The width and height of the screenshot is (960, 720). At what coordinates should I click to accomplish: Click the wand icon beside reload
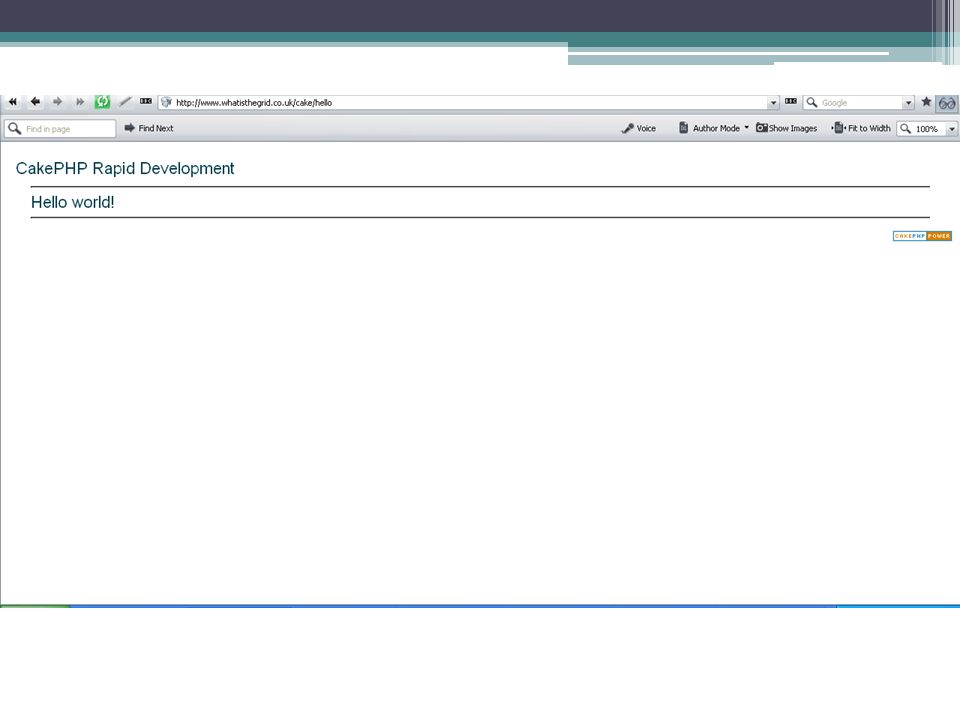(x=125, y=102)
